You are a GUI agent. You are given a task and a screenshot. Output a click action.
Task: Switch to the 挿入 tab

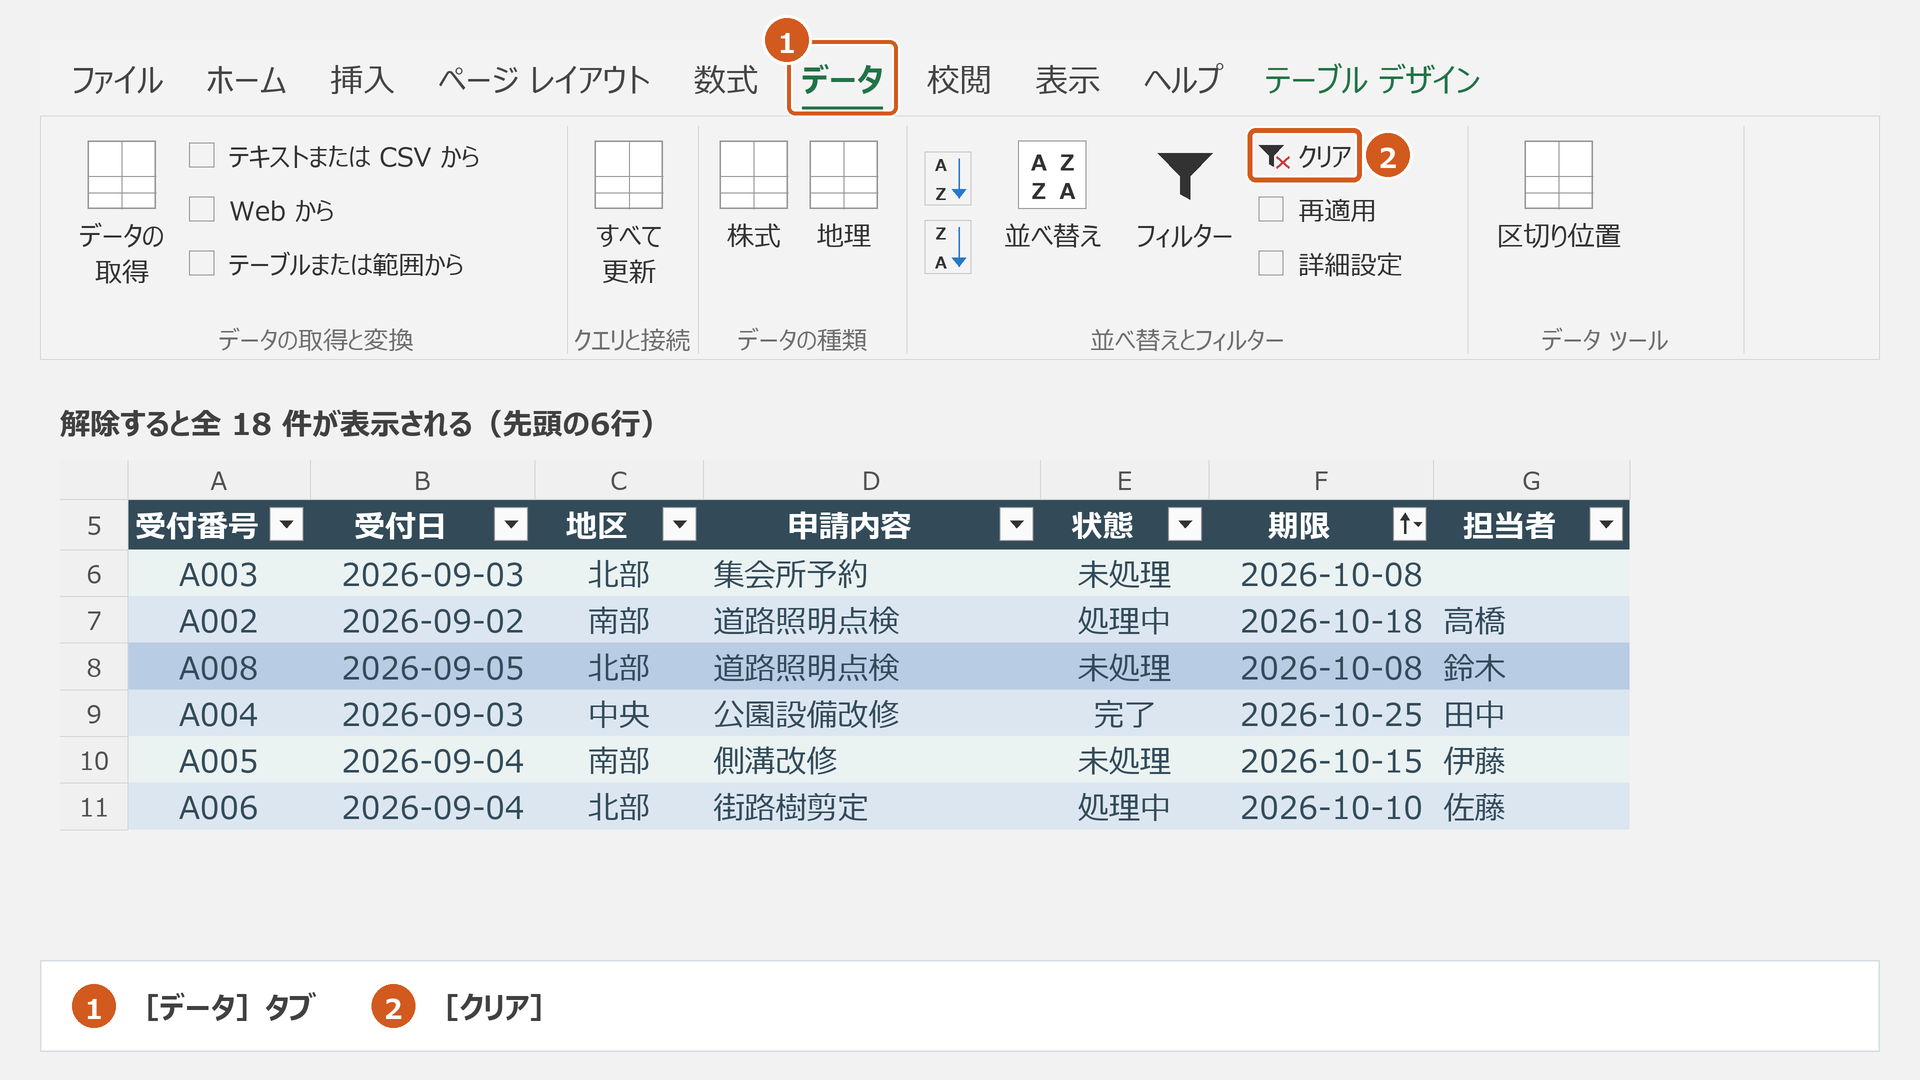(x=362, y=80)
